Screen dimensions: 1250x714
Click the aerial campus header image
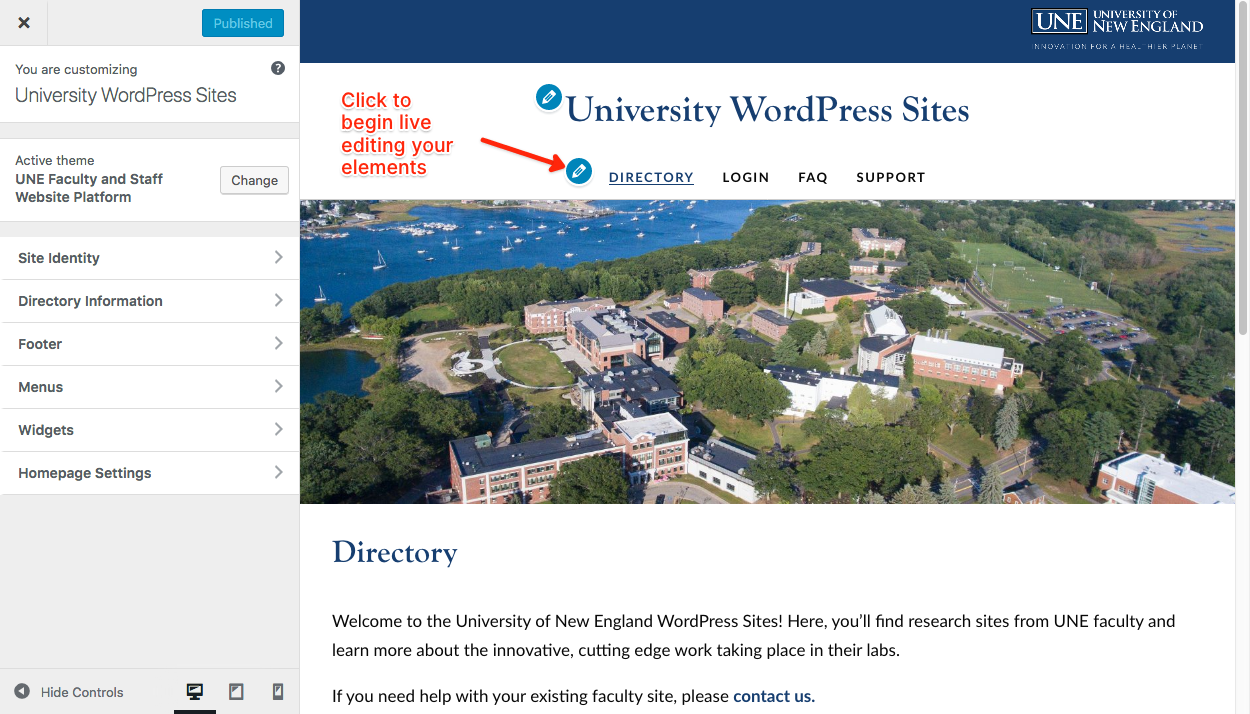coord(768,351)
